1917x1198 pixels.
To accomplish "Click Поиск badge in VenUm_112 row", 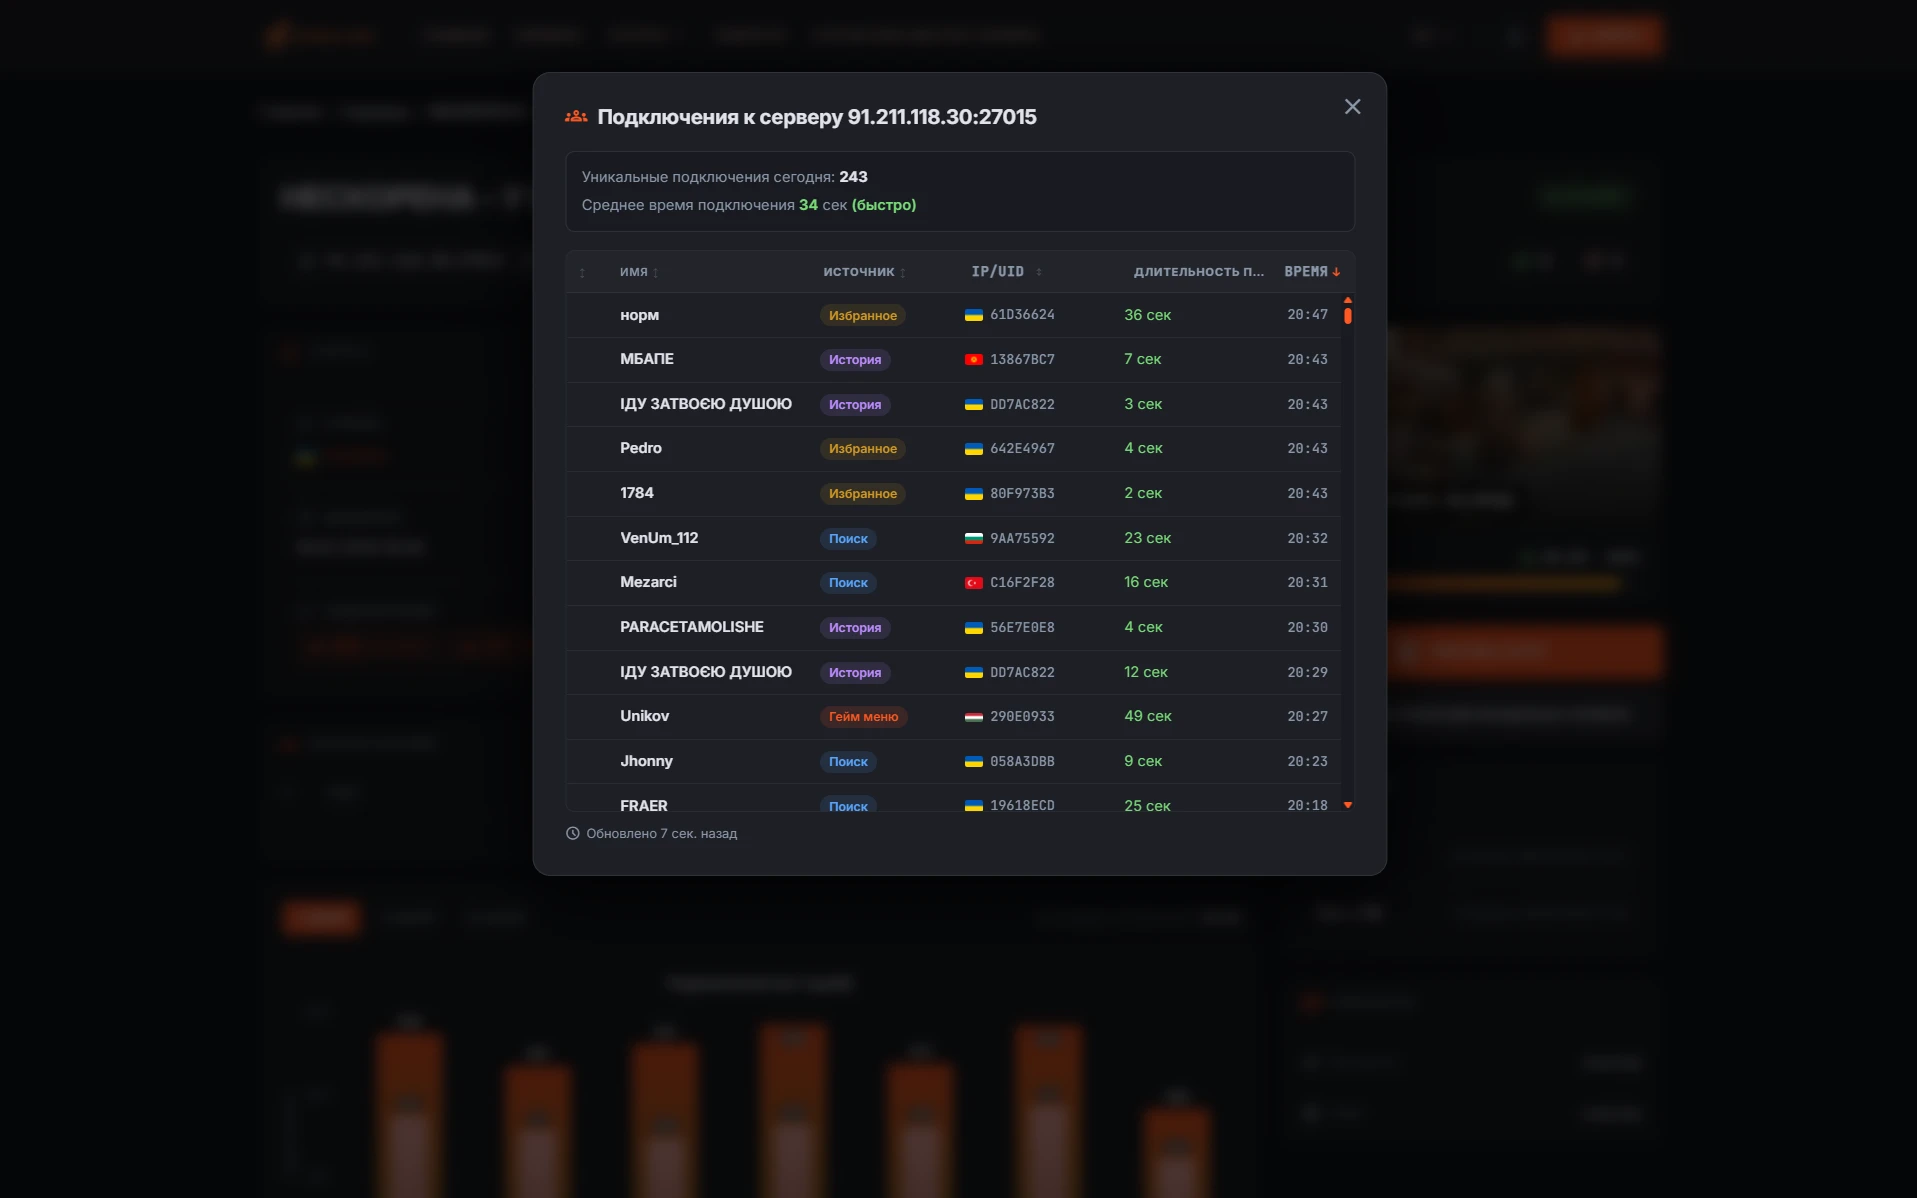I will (848, 539).
